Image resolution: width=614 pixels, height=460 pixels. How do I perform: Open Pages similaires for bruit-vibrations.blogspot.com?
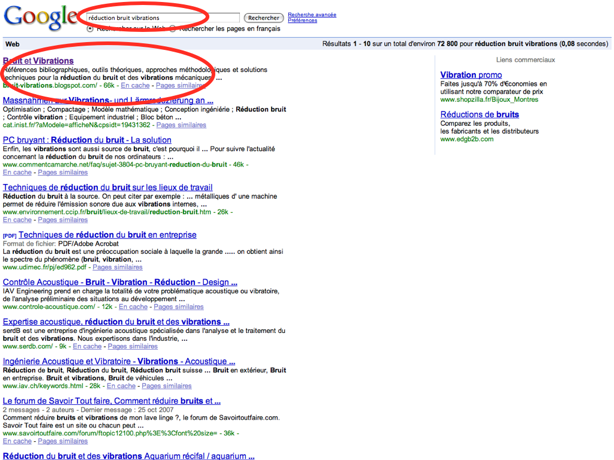tap(181, 85)
